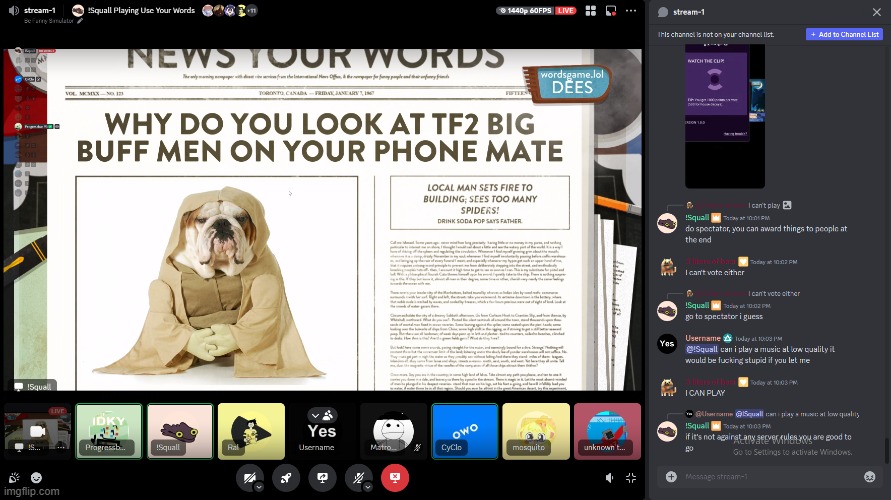Viewport: 891px width, 500px height.
Task: Open the +11 viewers list
Action: [x=252, y=10]
